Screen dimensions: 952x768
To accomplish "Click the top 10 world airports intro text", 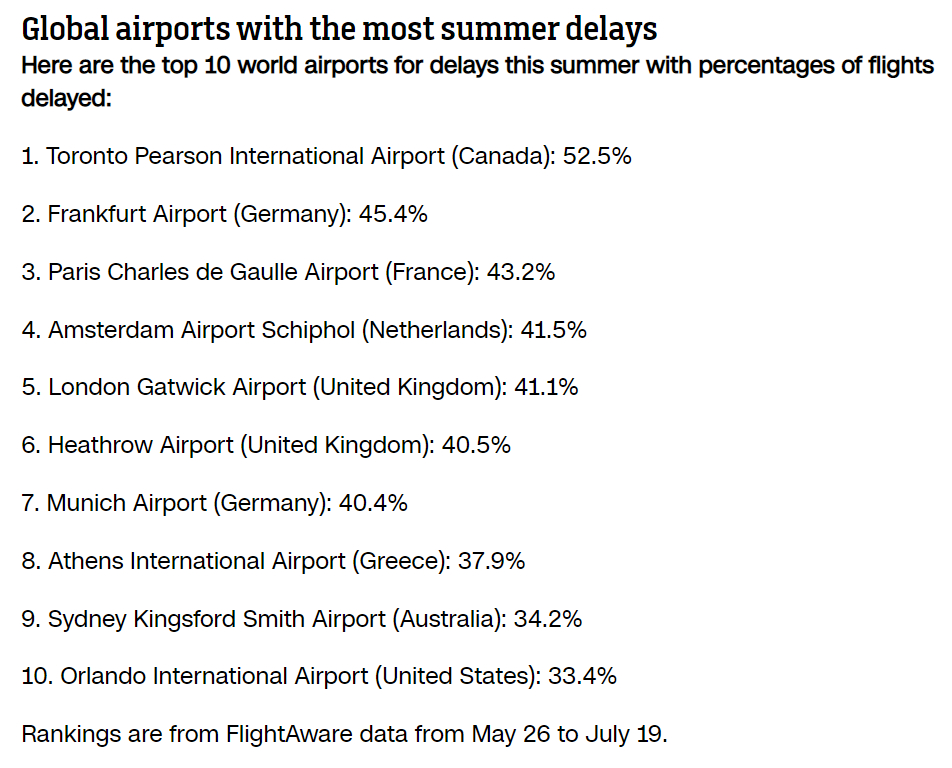I will tap(477, 82).
